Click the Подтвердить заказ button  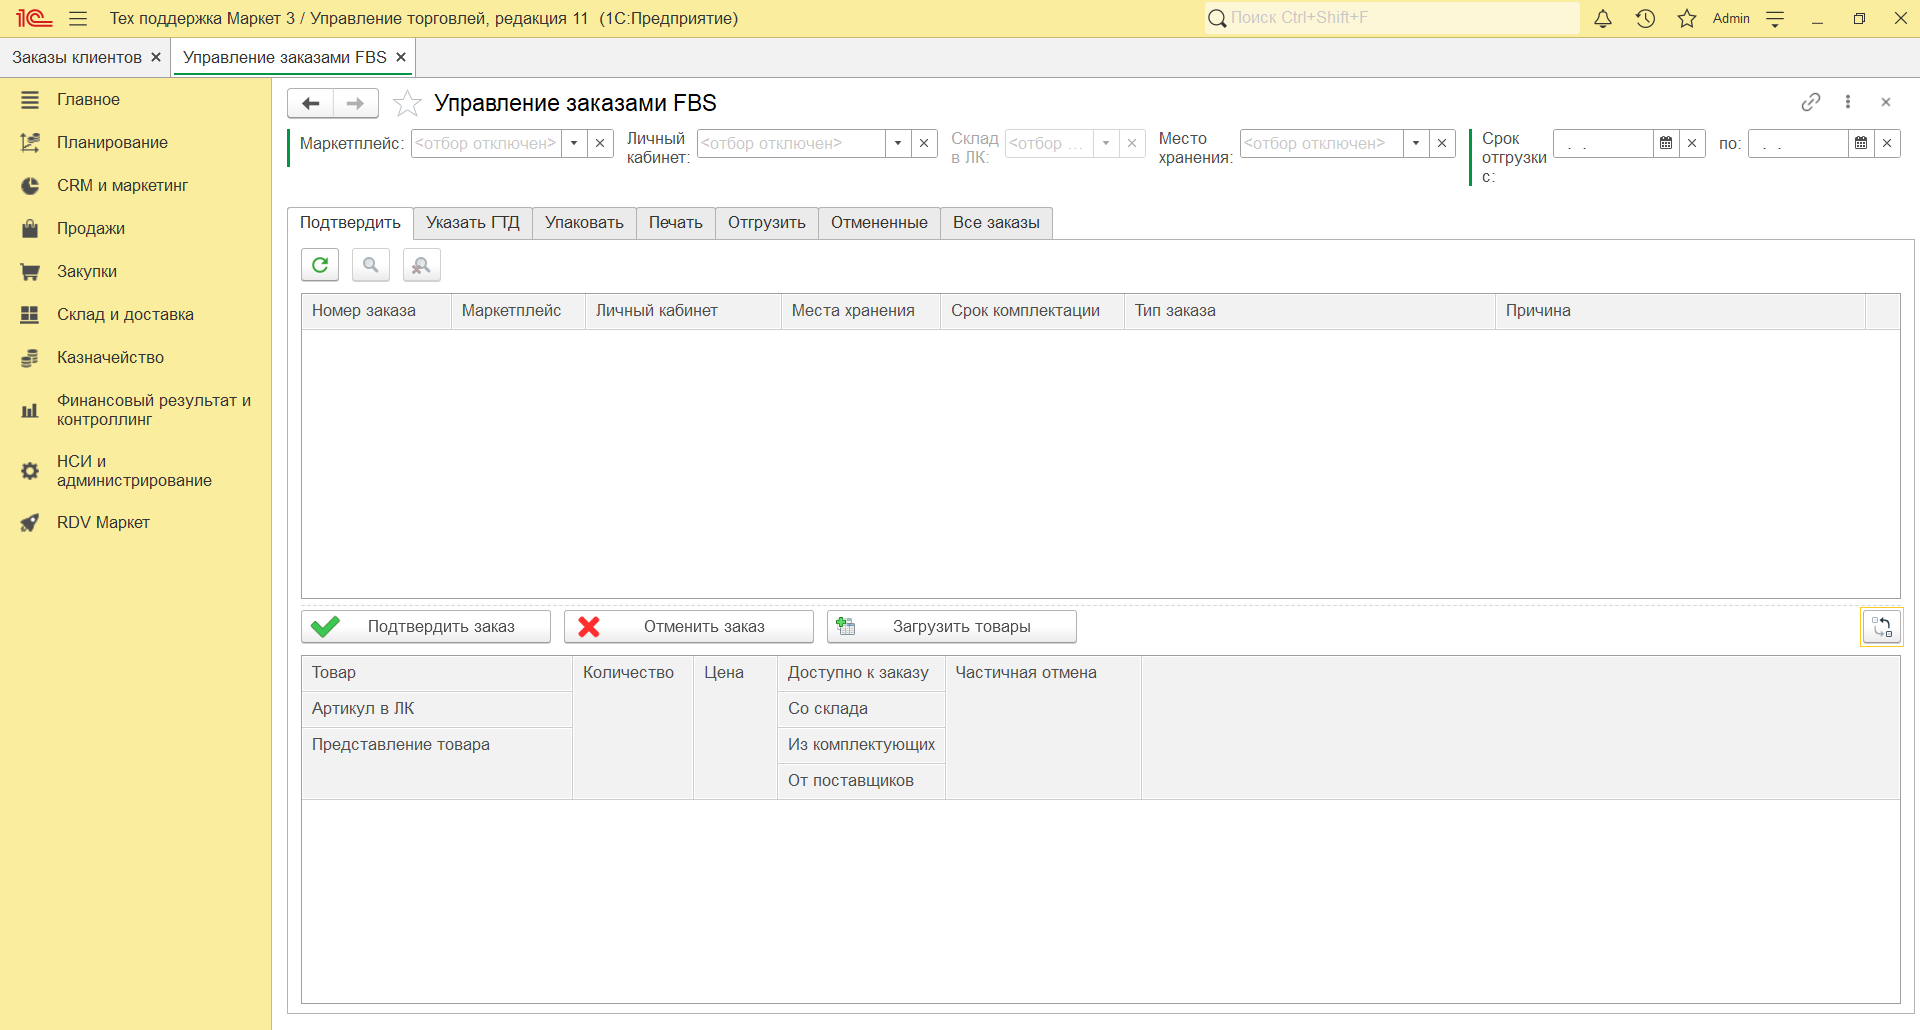426,627
